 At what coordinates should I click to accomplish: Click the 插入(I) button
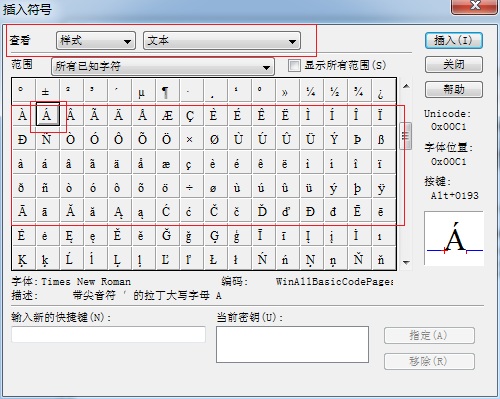pyautogui.click(x=454, y=41)
